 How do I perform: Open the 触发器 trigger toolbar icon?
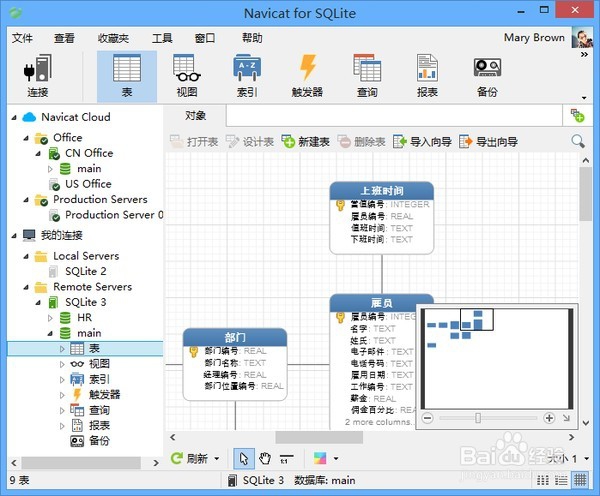[x=307, y=76]
